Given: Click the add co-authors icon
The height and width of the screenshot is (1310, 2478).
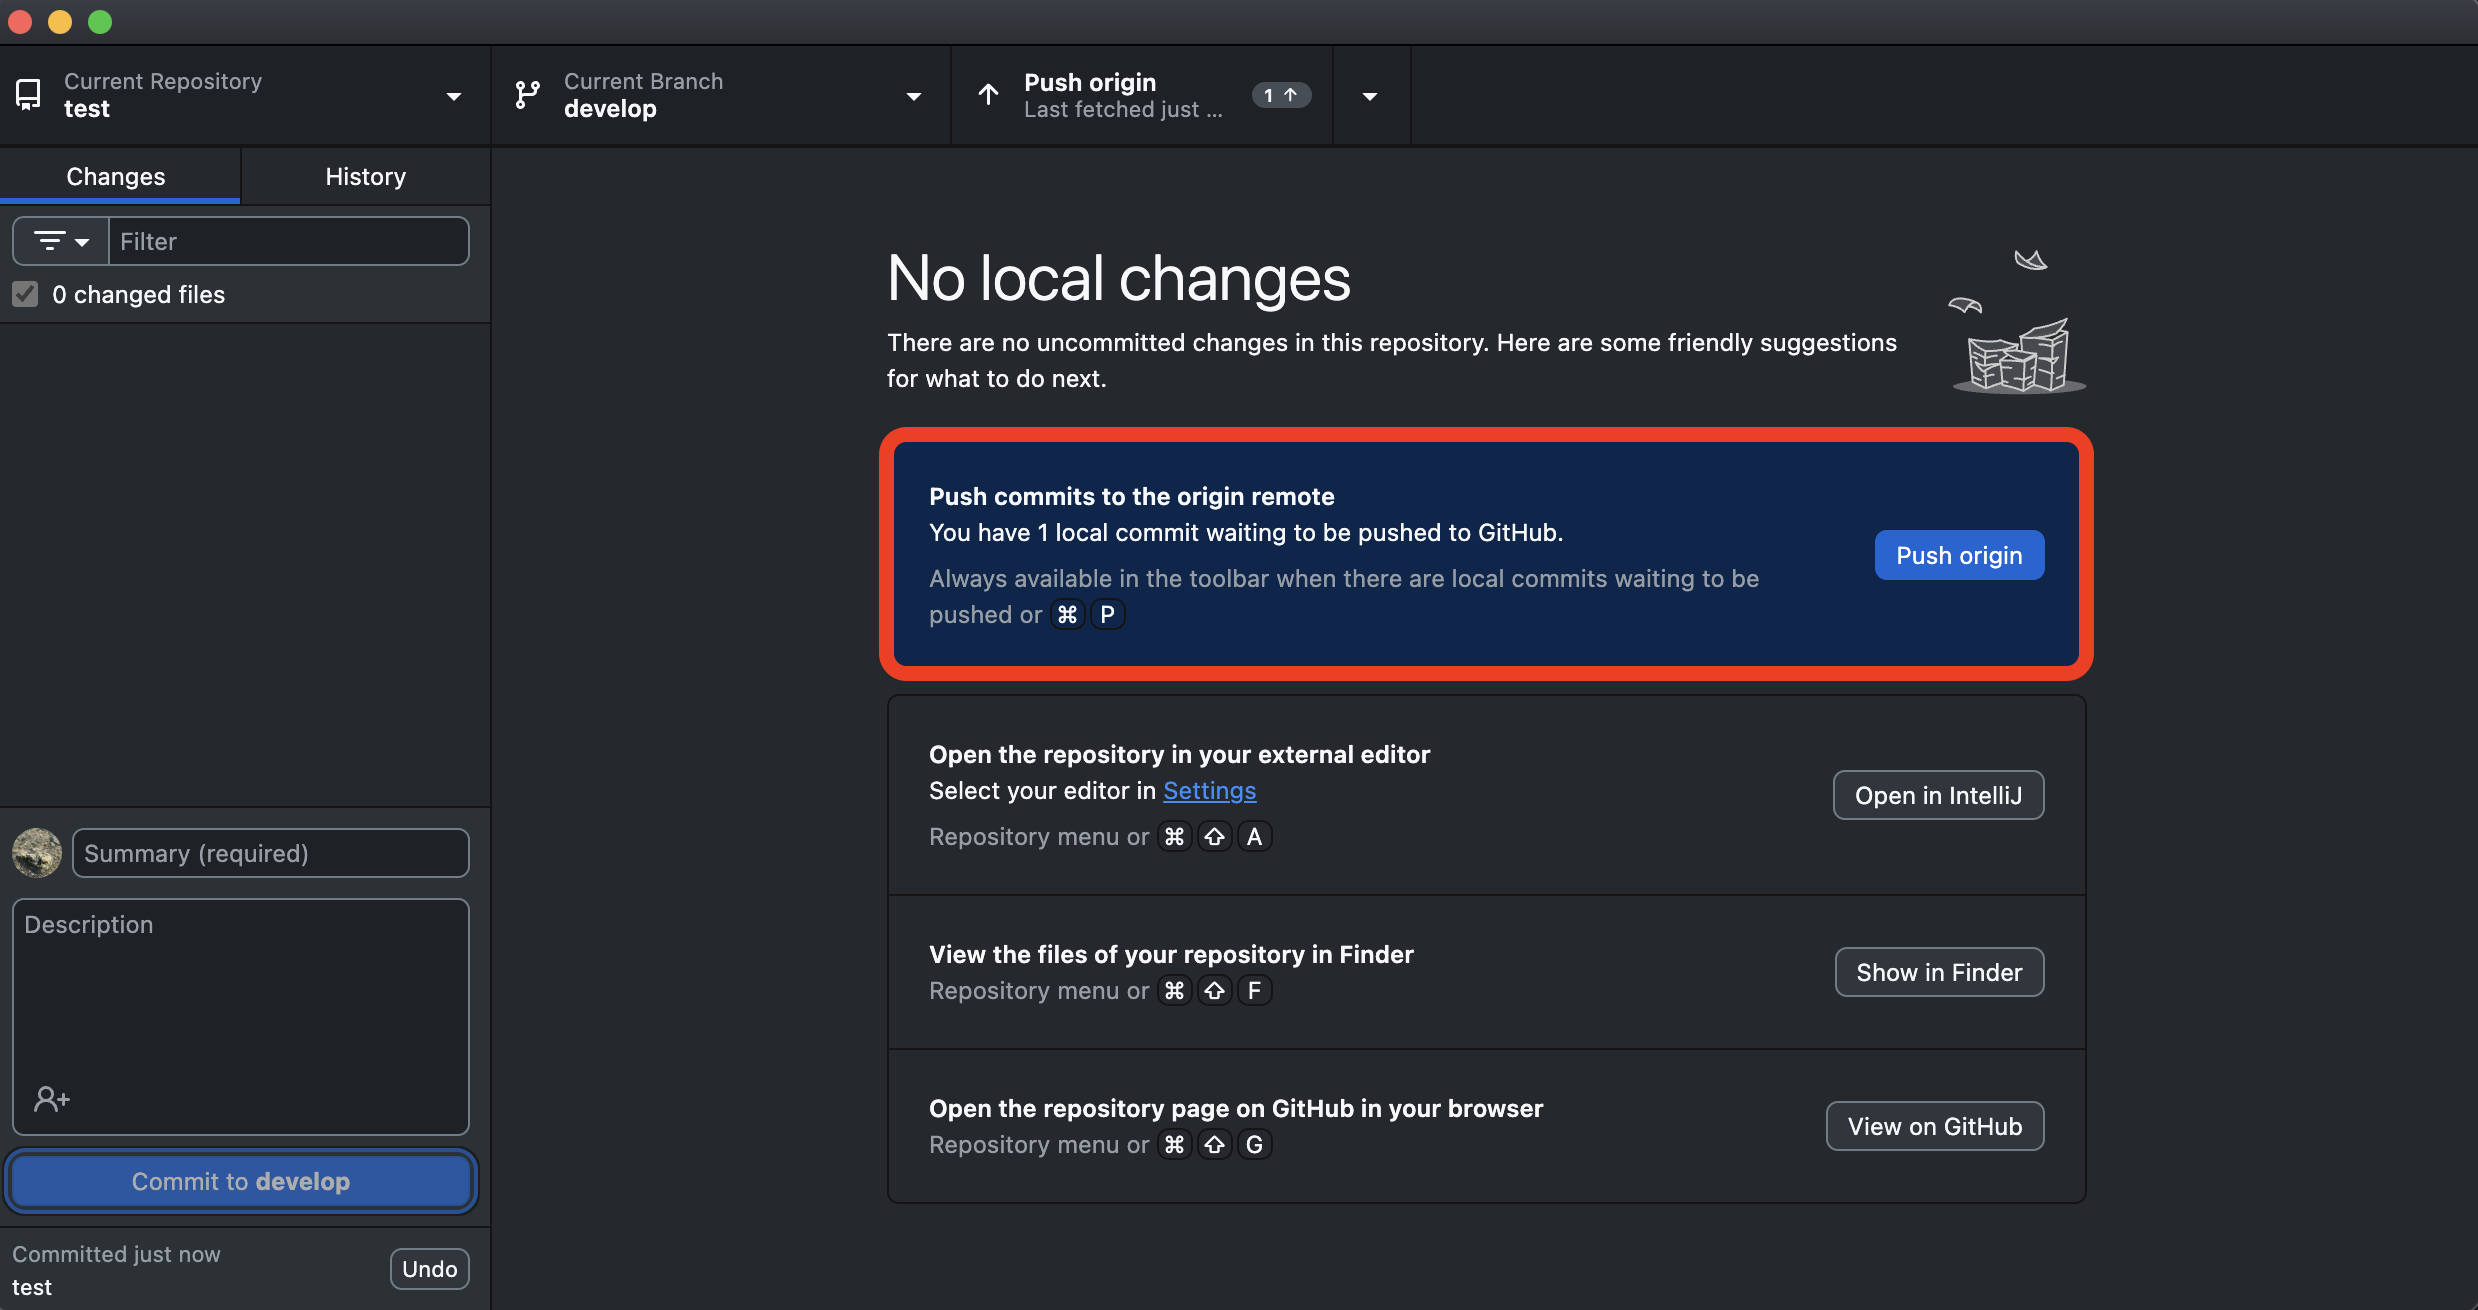Looking at the screenshot, I should coord(51,1099).
